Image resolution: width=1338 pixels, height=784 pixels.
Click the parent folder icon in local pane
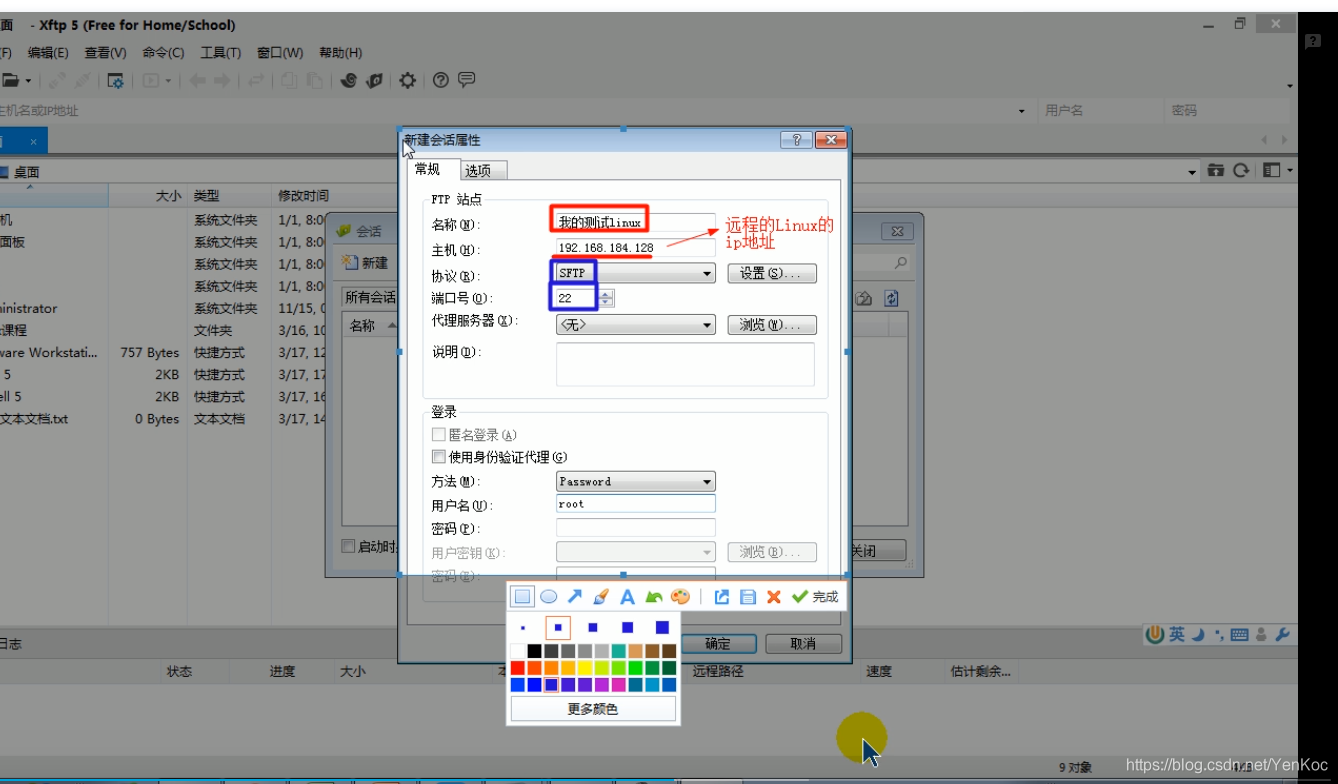point(1215,171)
